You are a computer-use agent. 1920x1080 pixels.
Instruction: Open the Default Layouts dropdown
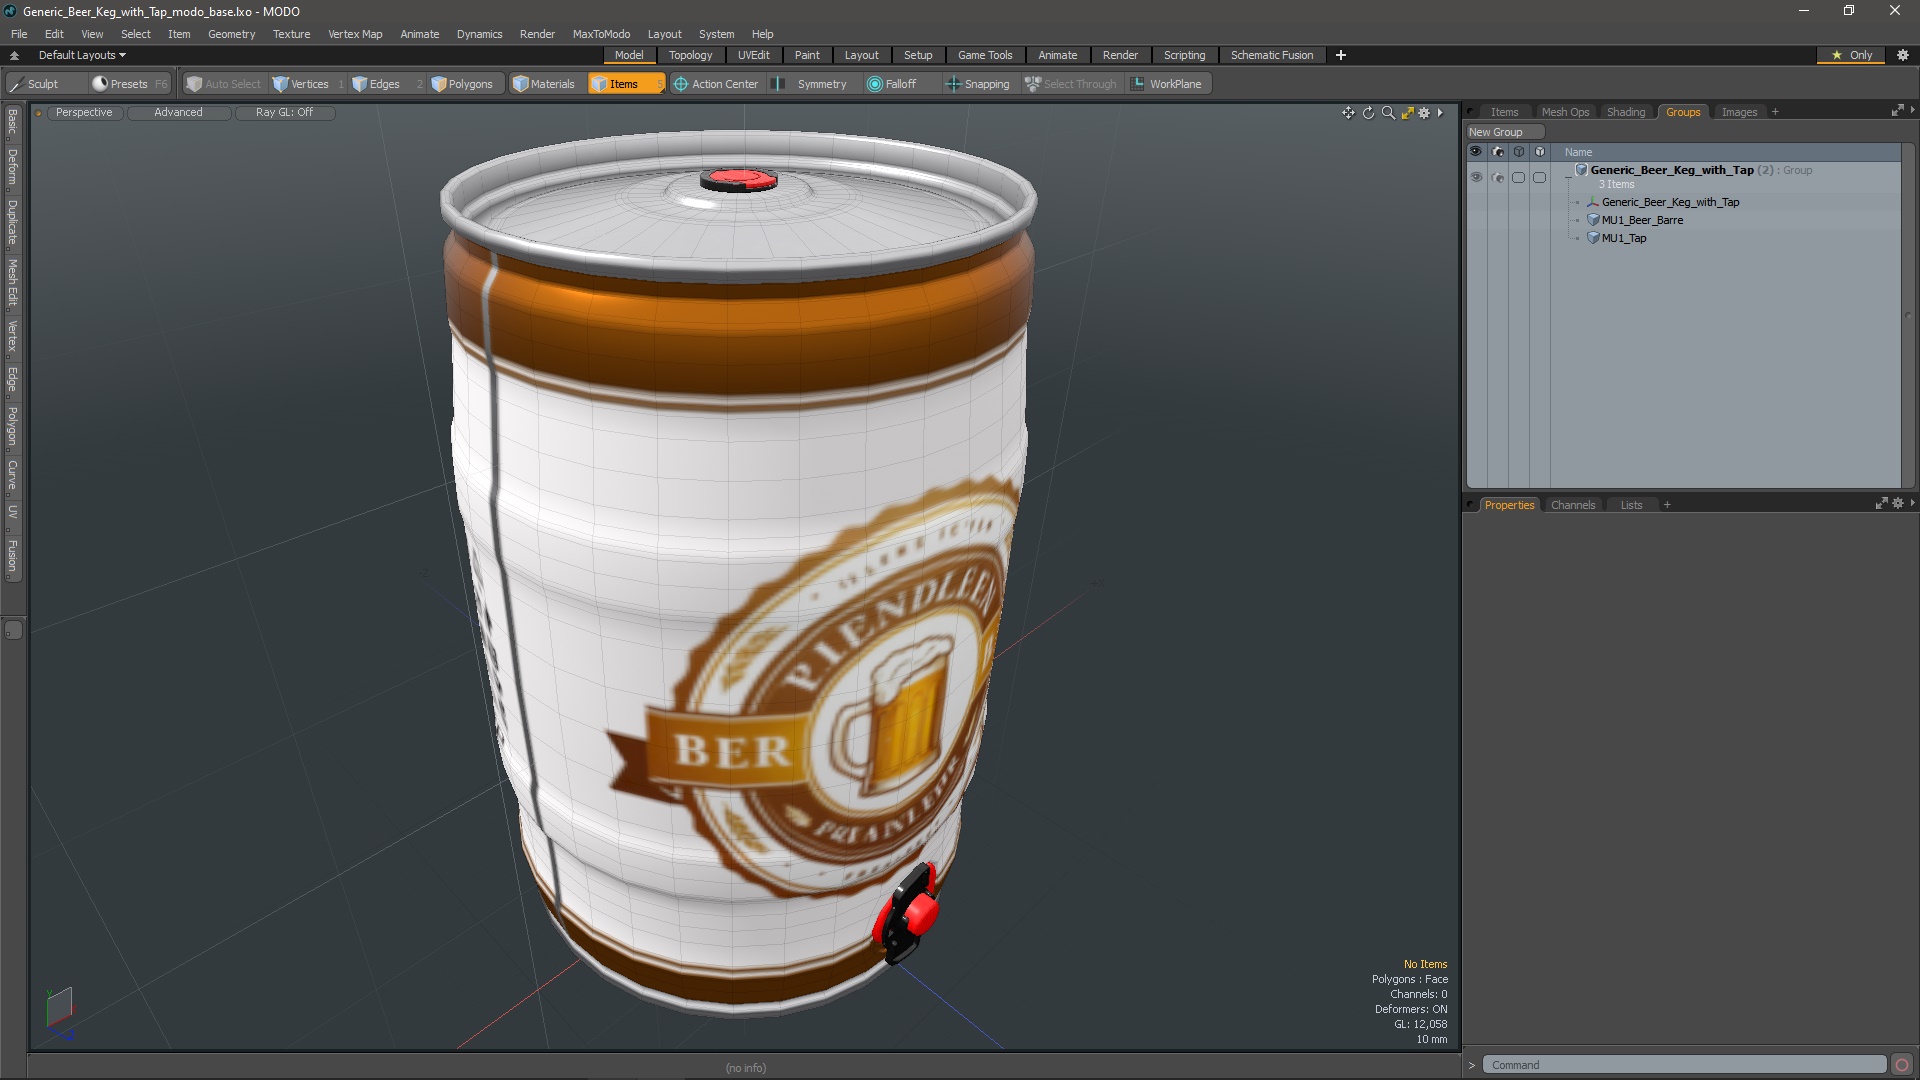tap(82, 55)
